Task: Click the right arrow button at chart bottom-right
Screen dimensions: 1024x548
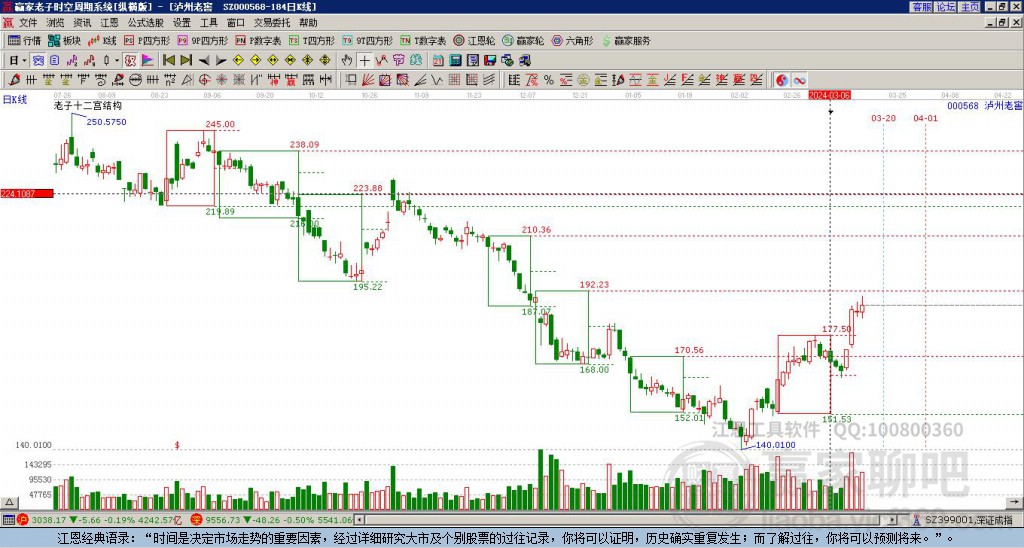Action: coord(1016,502)
